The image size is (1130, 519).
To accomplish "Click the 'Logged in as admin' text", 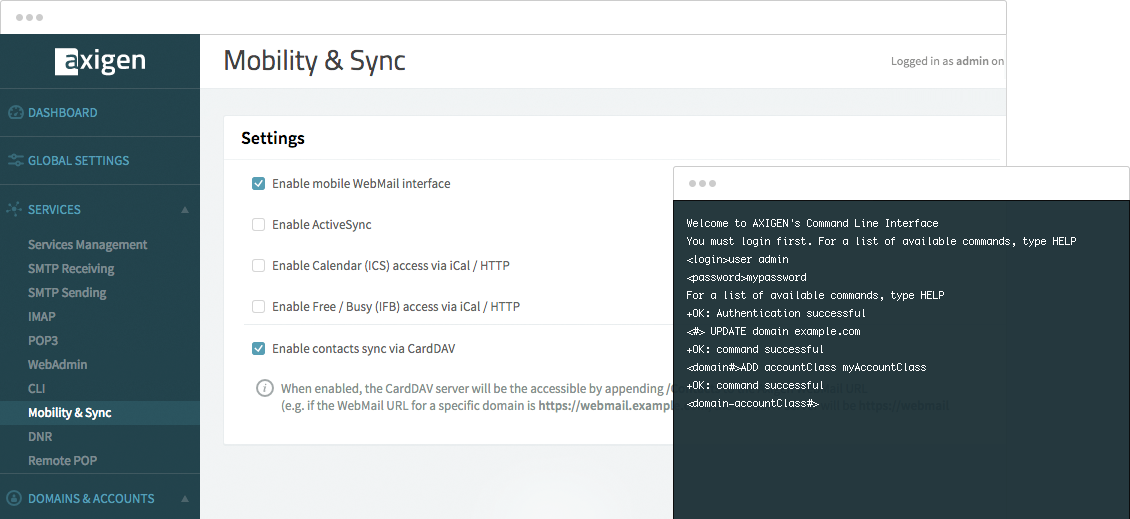I will (x=947, y=61).
